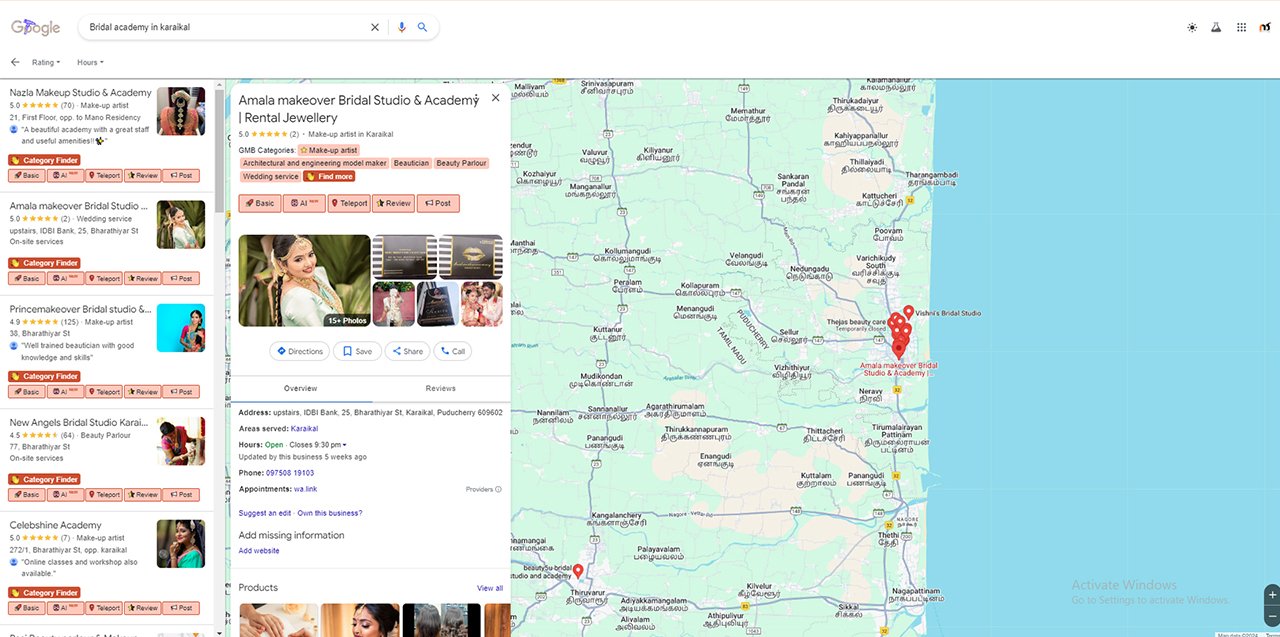Click Post megaphone button in details panel

click(x=438, y=203)
